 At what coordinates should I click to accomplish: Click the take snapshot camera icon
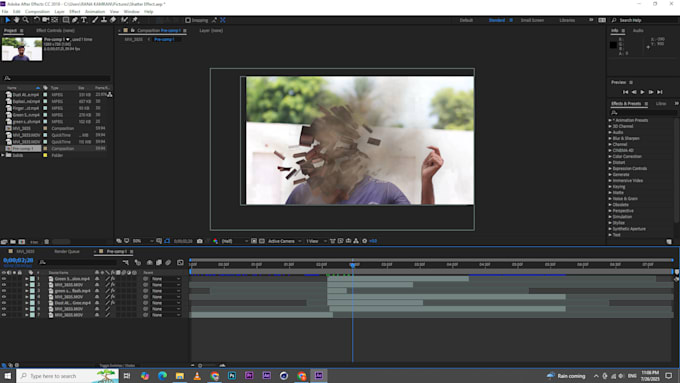(x=199, y=241)
